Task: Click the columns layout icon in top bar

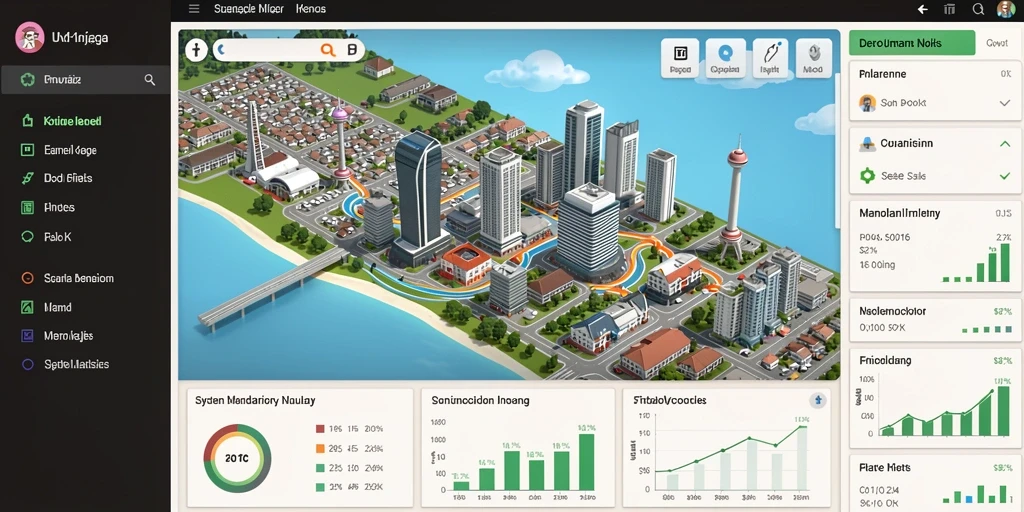Action: coord(950,9)
